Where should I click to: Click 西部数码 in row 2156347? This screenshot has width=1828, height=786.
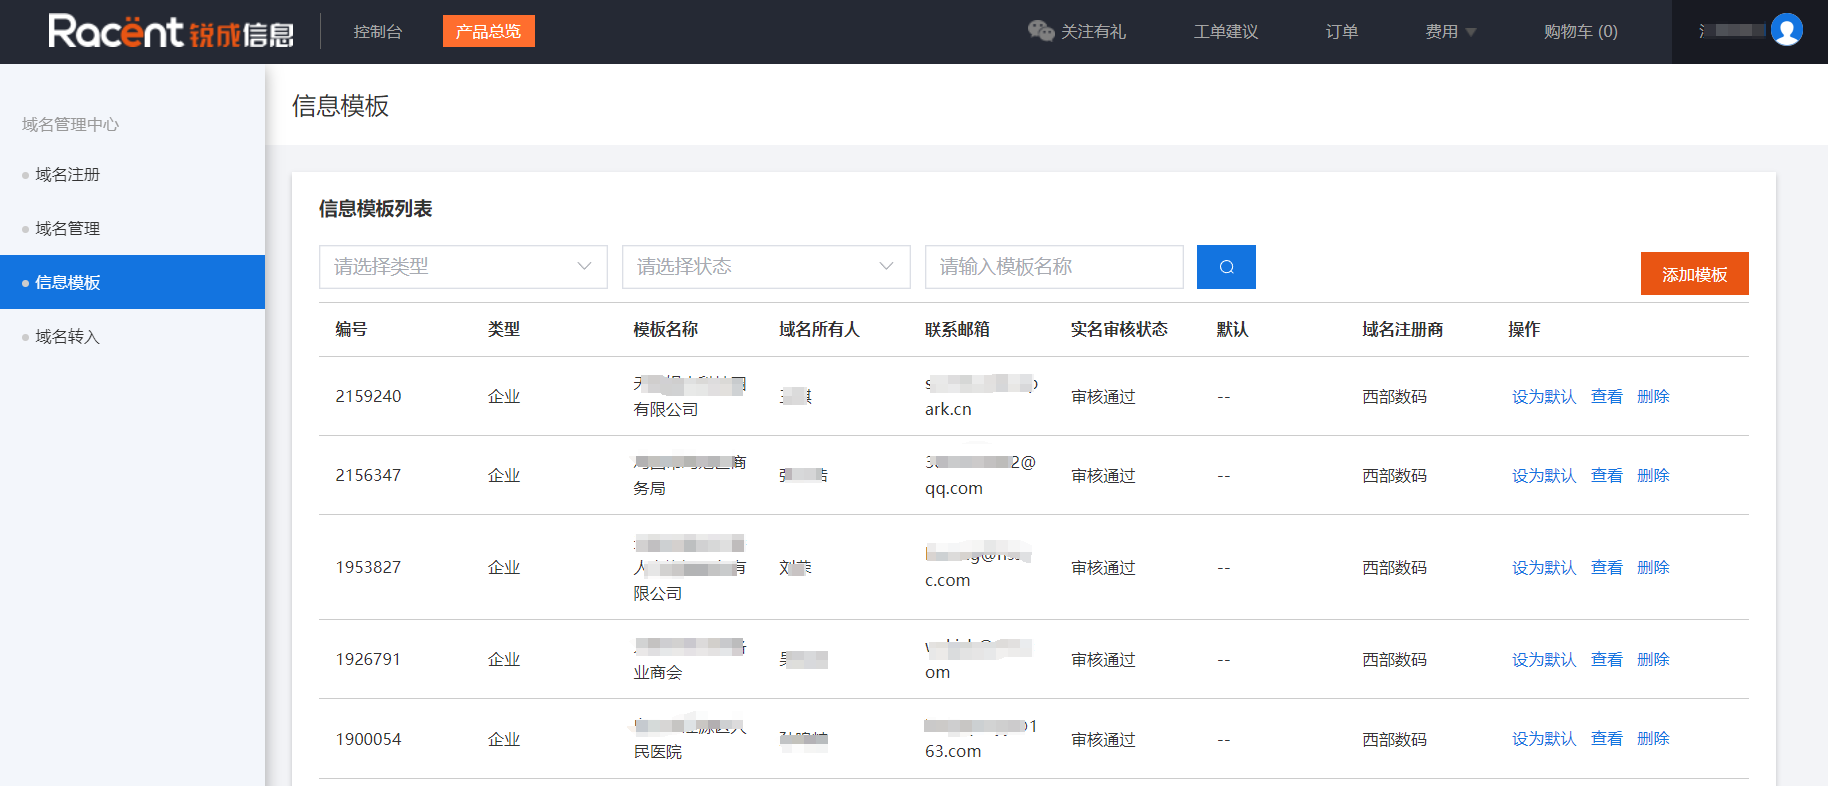(x=1394, y=476)
